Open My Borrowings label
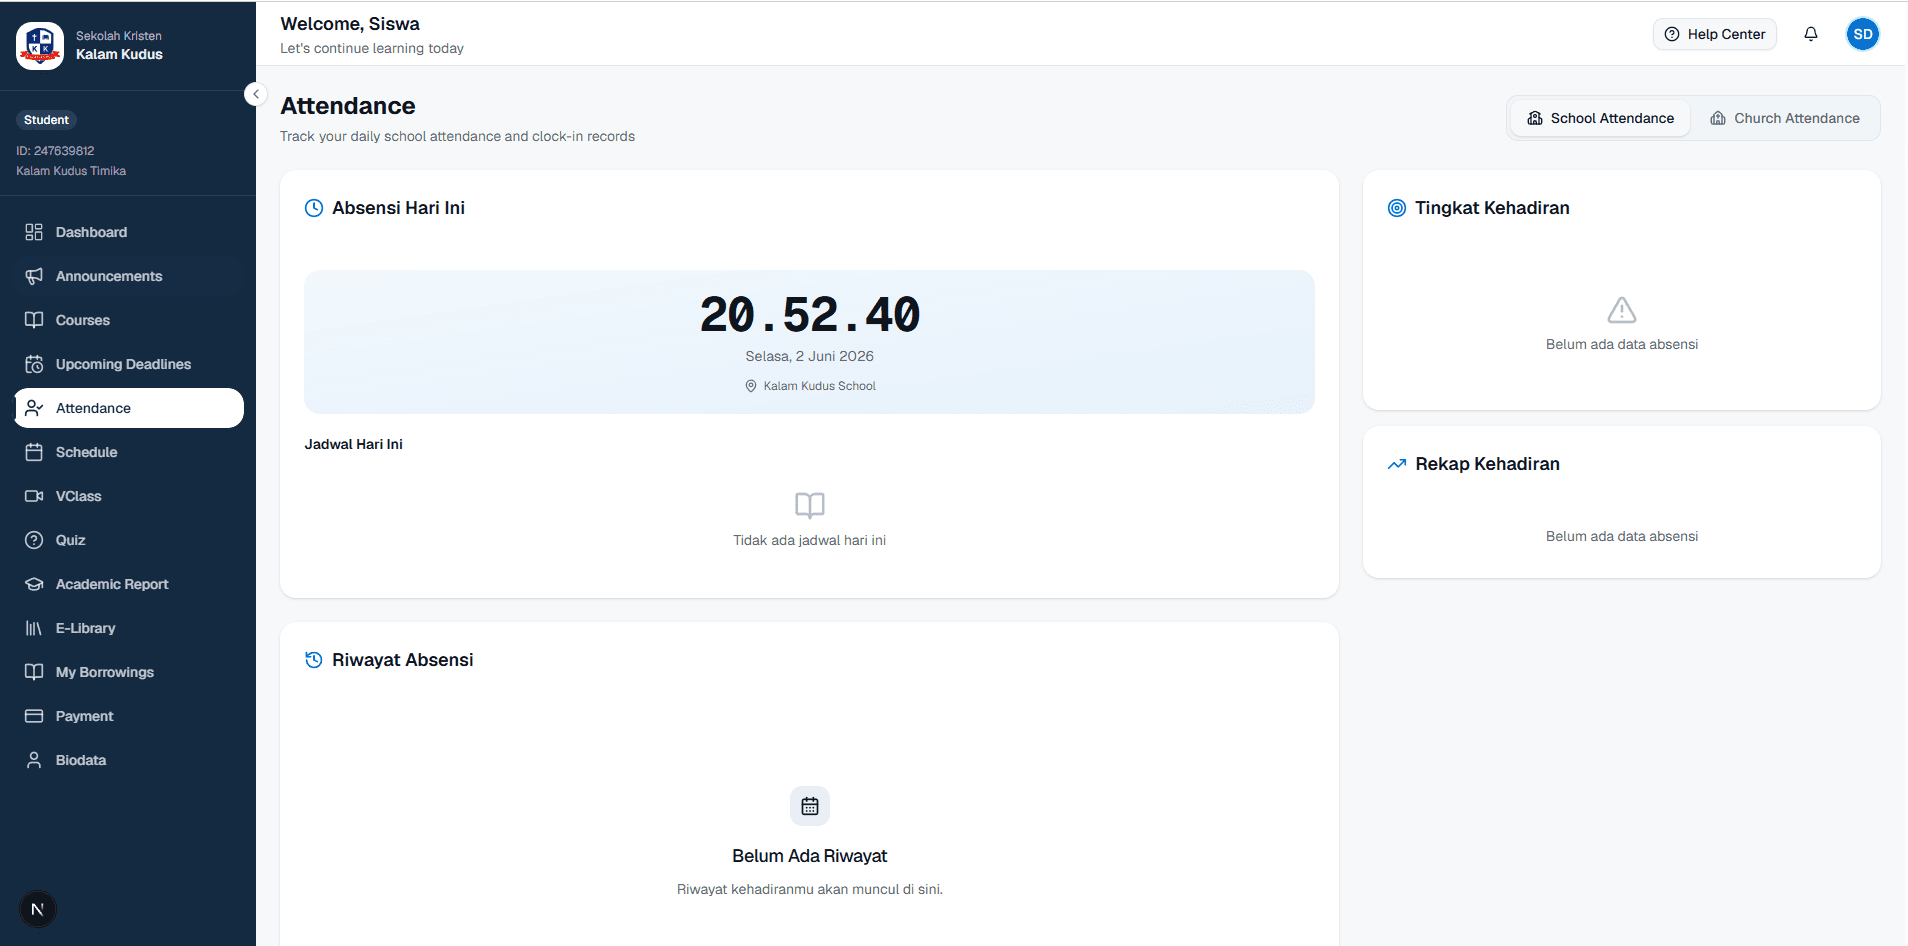This screenshot has width=1908, height=946. (105, 672)
